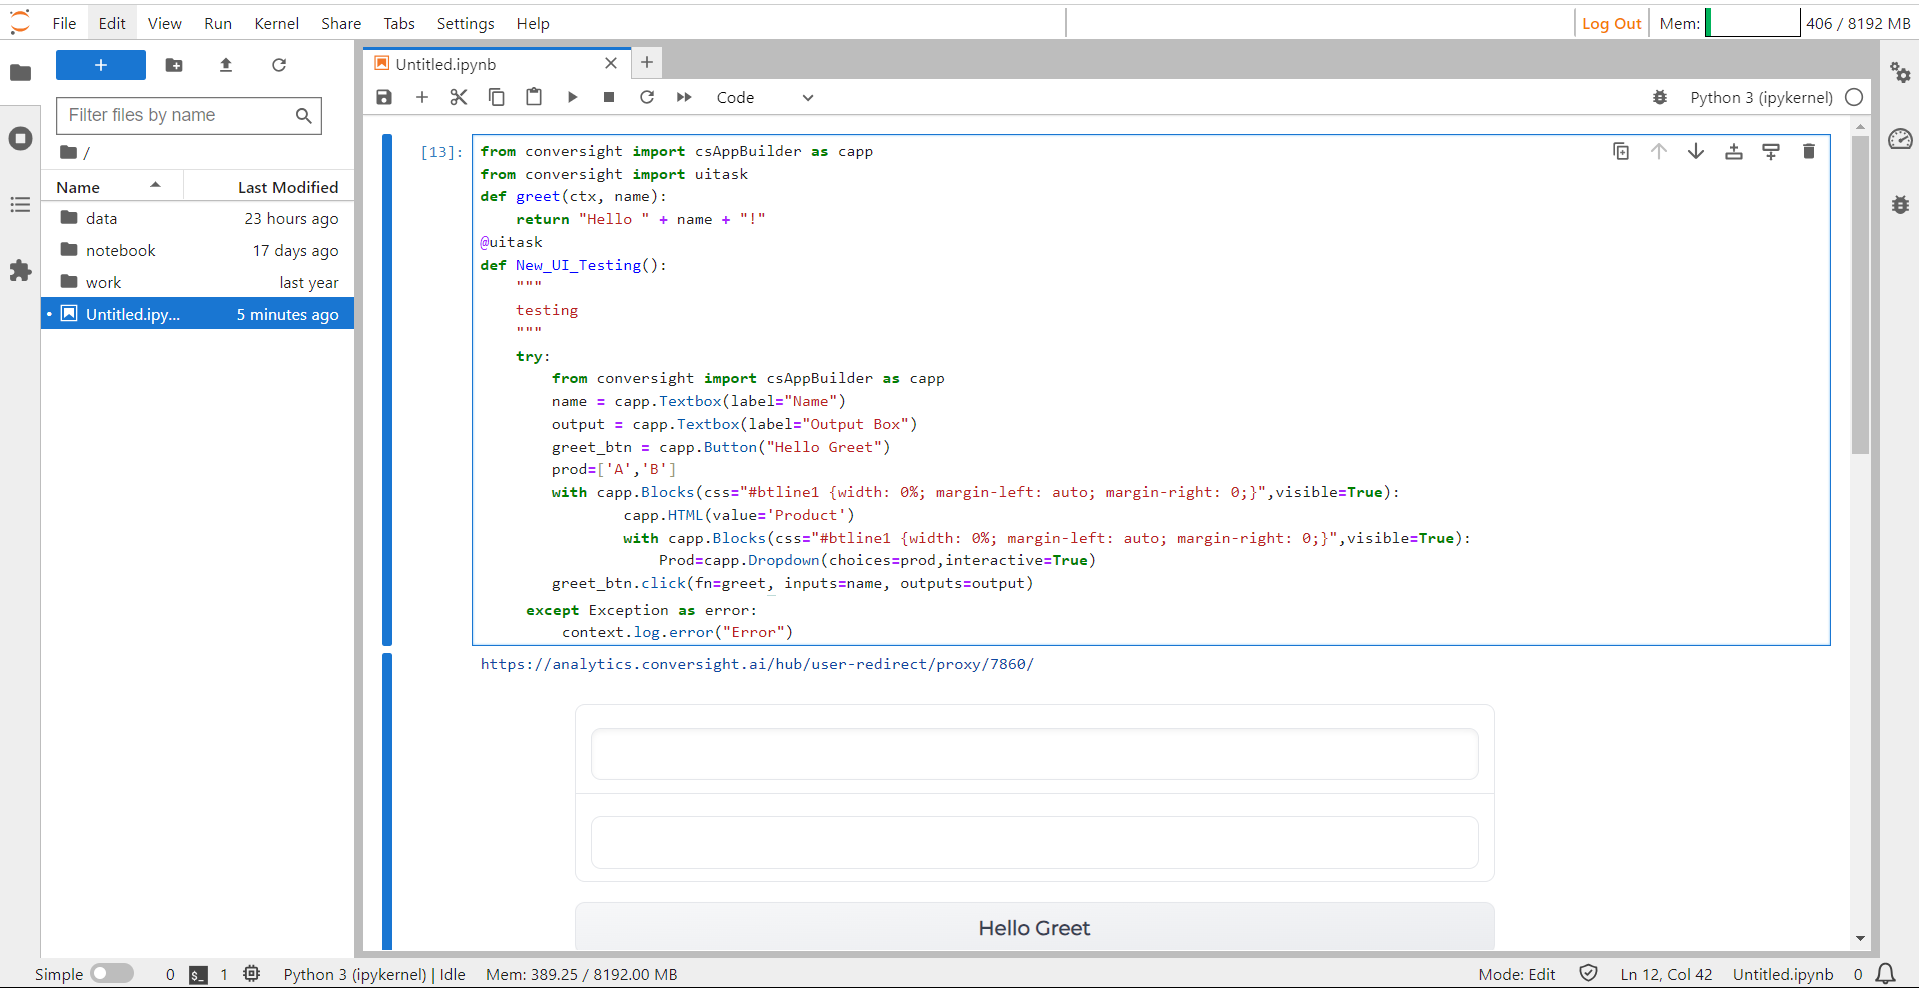This screenshot has width=1919, height=988.
Task: Click the first empty Name textbox in output
Action: (x=1034, y=754)
